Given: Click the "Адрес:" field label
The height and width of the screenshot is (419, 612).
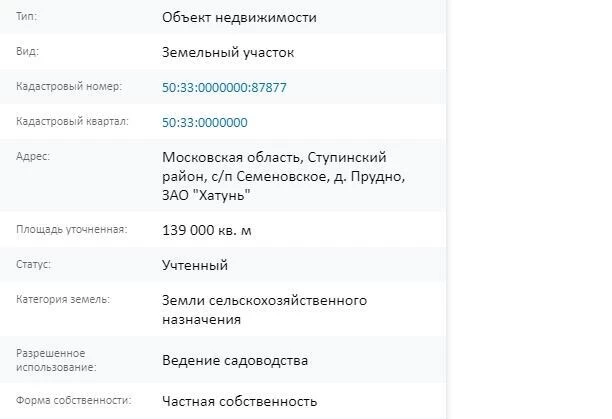Looking at the screenshot, I should (33, 156).
